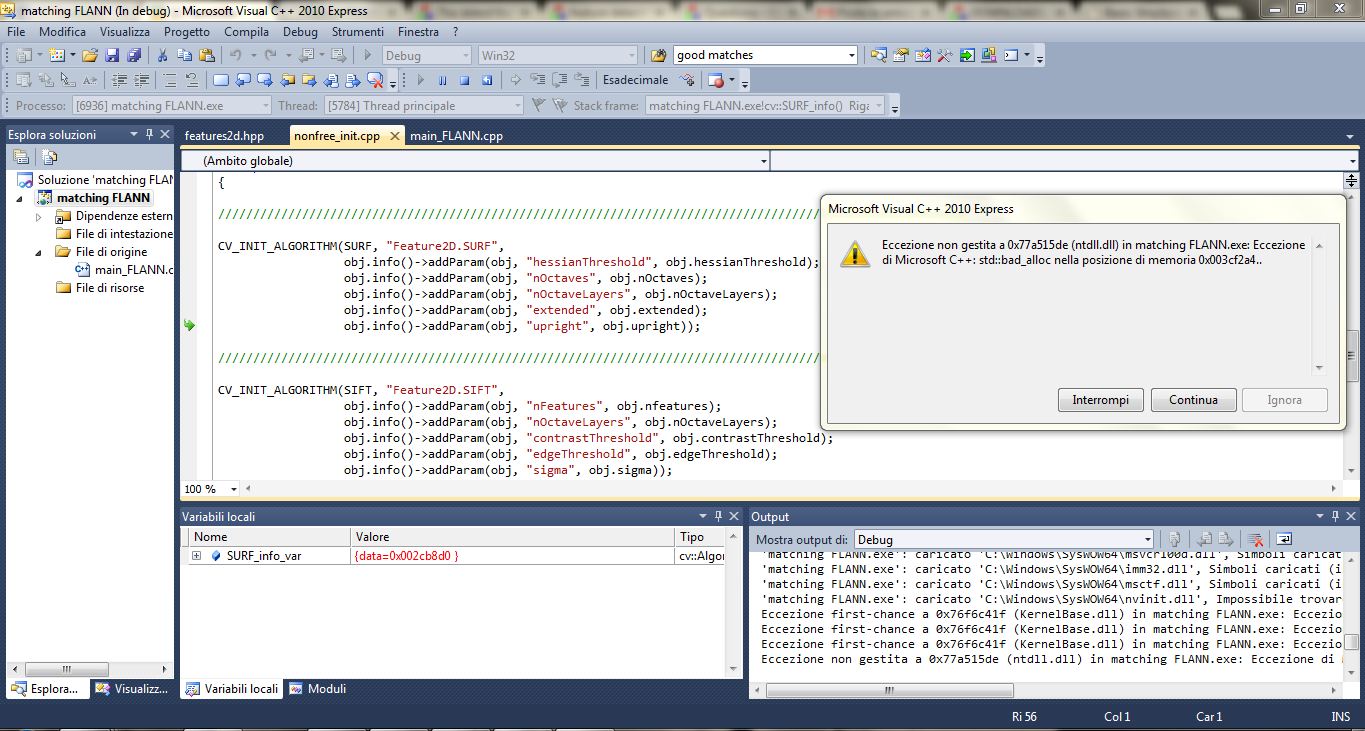
Task: Switch to Moduli bottom tab
Action: click(x=318, y=689)
